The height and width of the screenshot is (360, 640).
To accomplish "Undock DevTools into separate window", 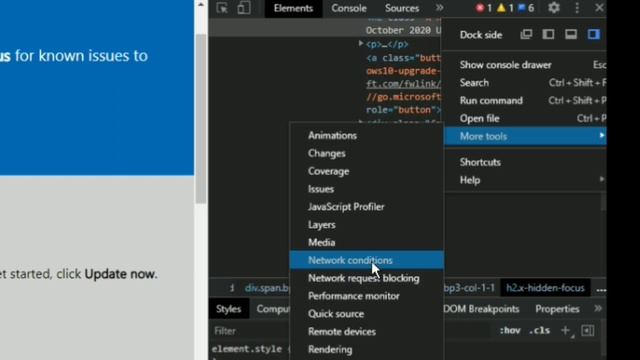I will (526, 34).
